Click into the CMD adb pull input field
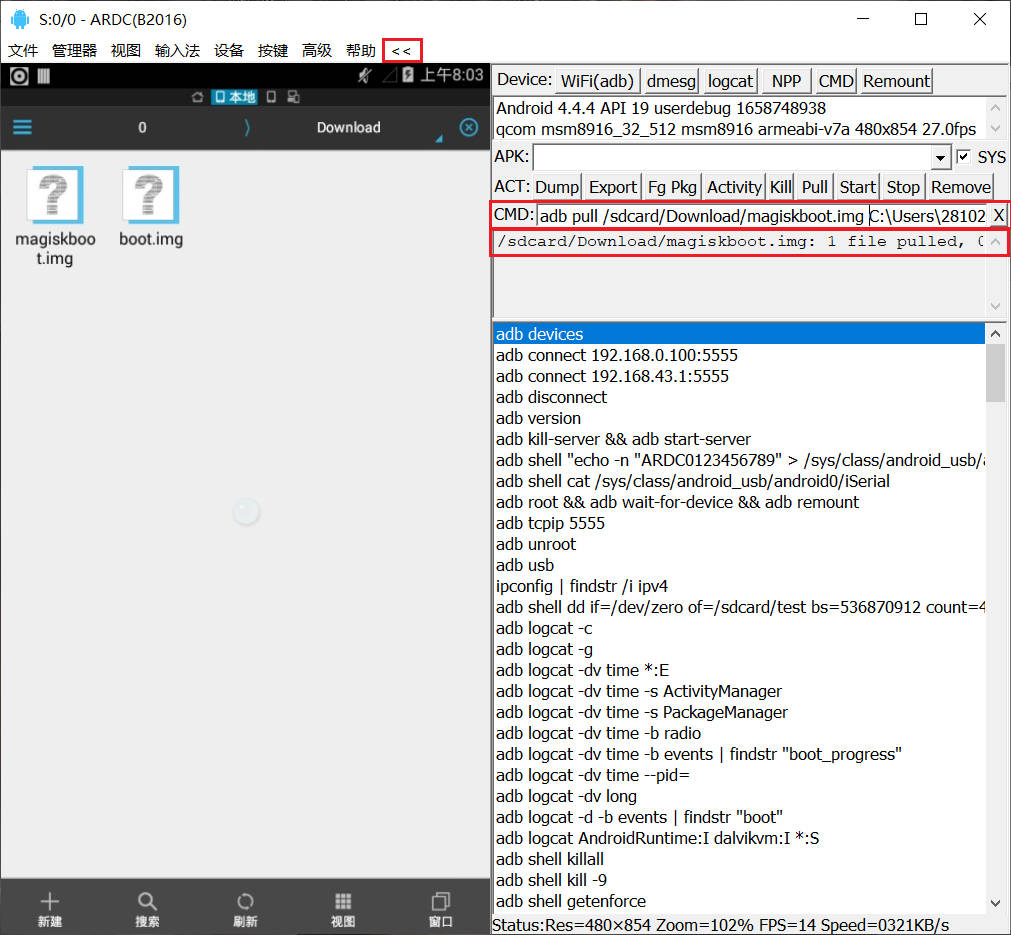The height and width of the screenshot is (935, 1011). pyautogui.click(x=700, y=216)
